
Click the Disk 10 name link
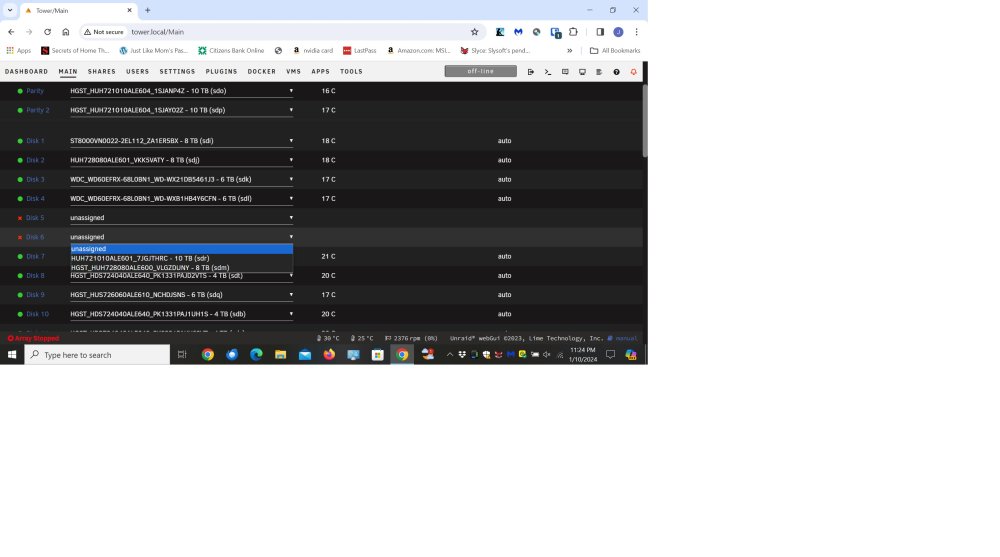[x=37, y=314]
